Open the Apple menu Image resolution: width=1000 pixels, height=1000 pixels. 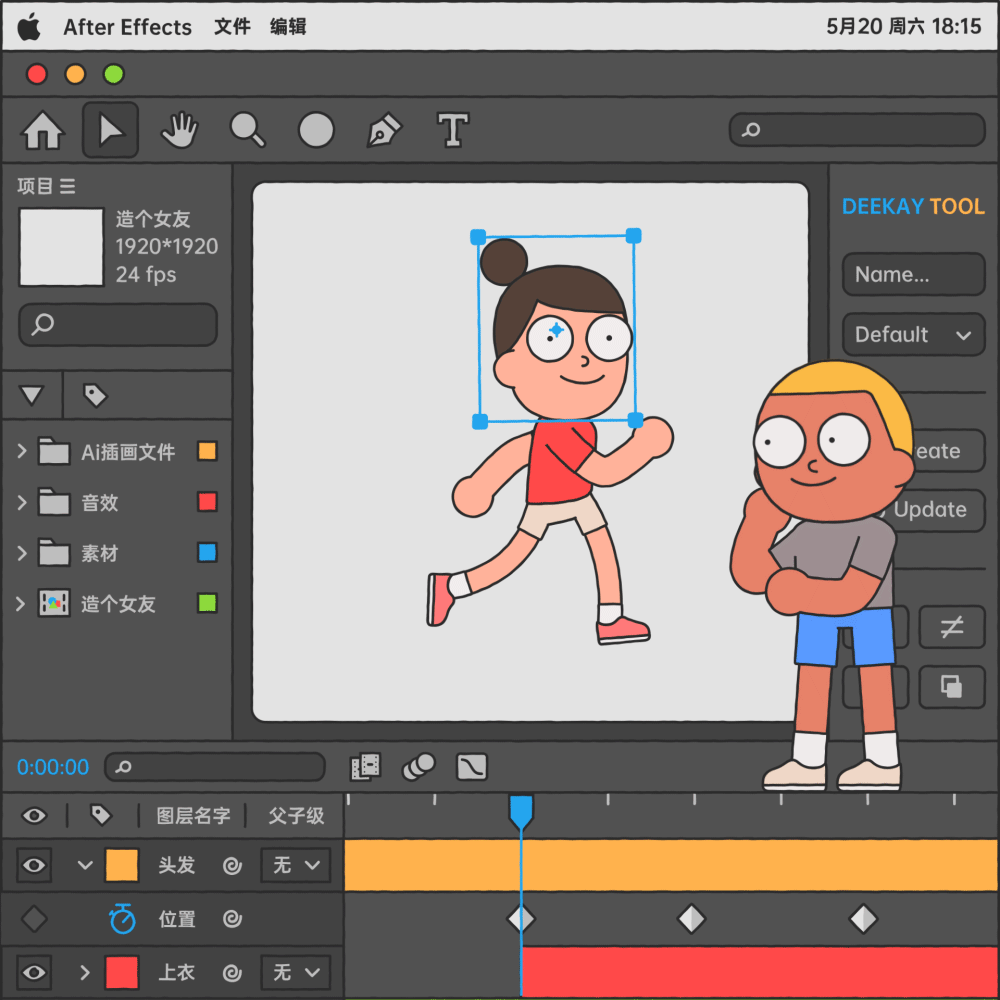click(x=29, y=27)
